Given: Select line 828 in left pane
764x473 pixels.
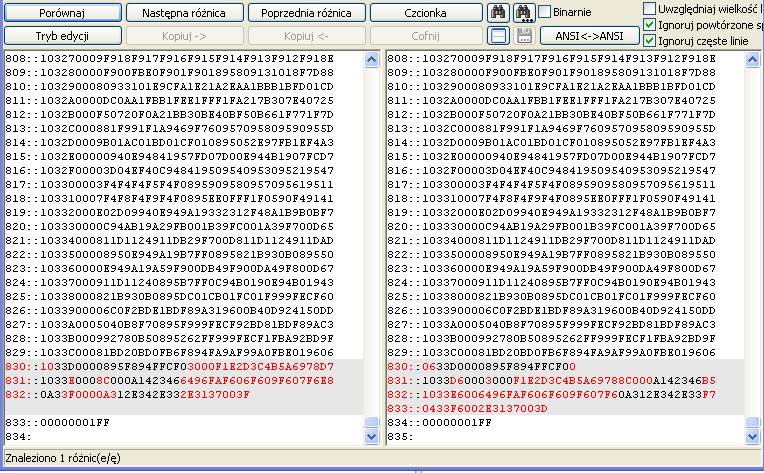Looking at the screenshot, I should pos(170,339).
